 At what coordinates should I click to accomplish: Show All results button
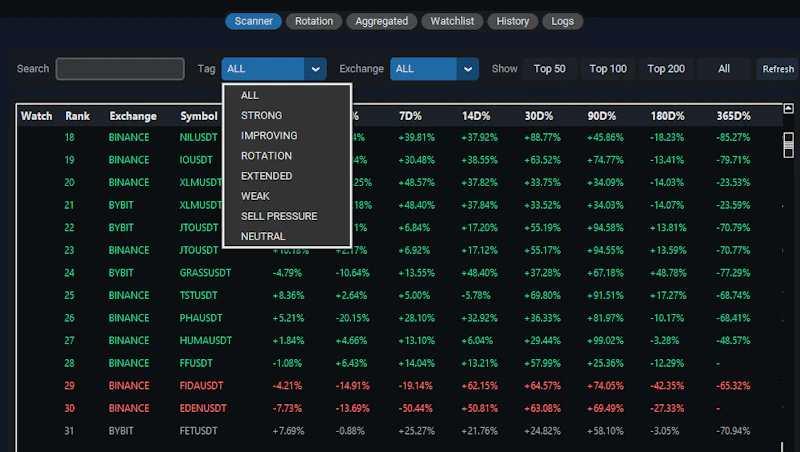724,69
